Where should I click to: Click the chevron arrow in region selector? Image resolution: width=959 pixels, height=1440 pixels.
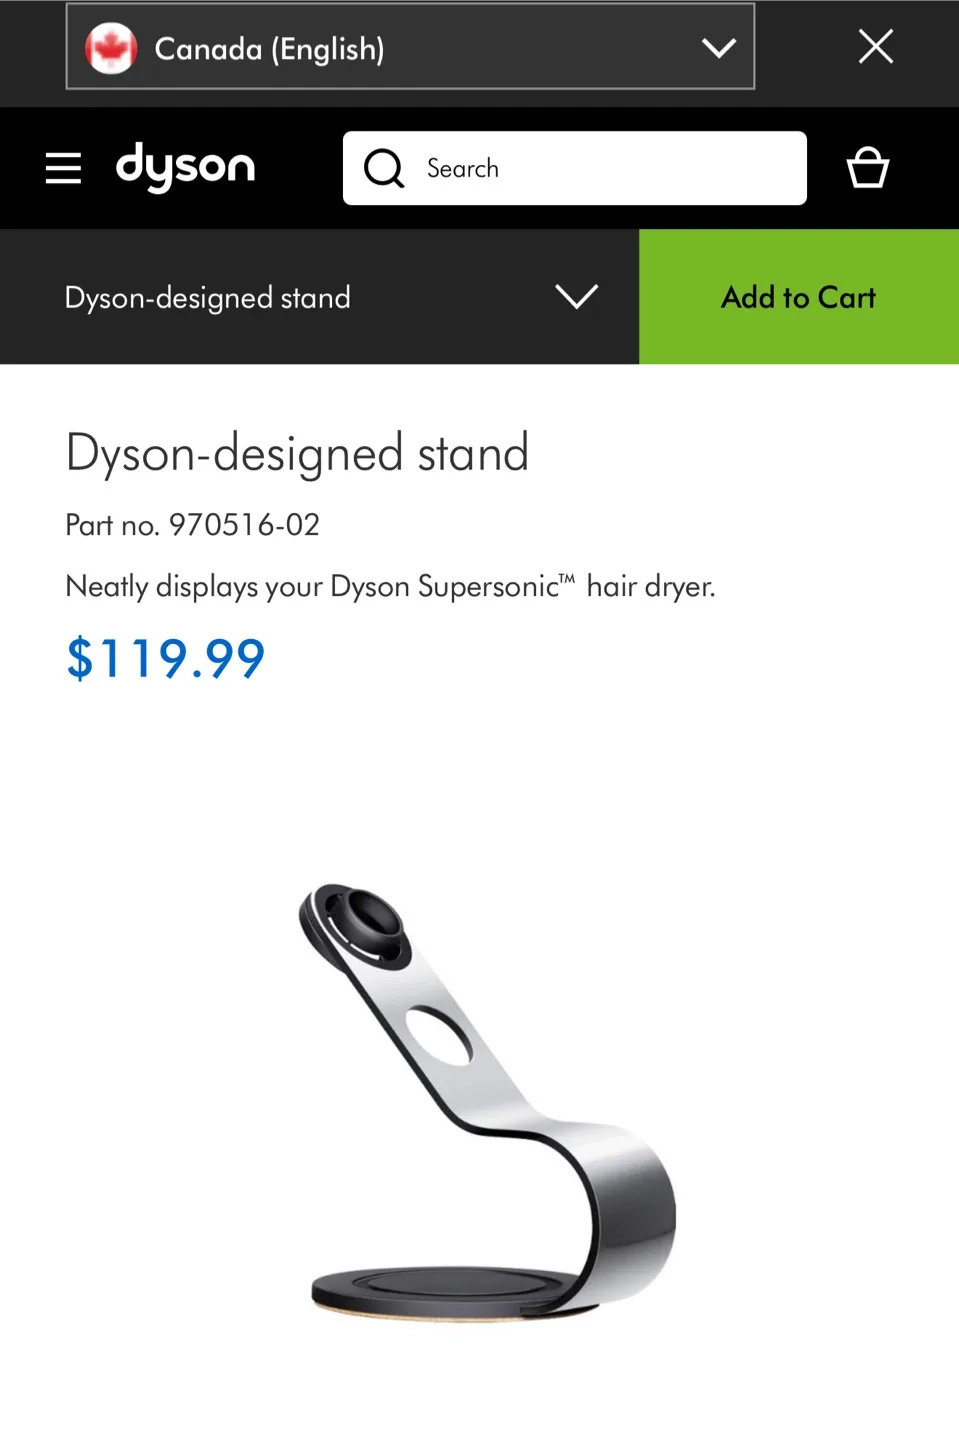click(x=719, y=48)
